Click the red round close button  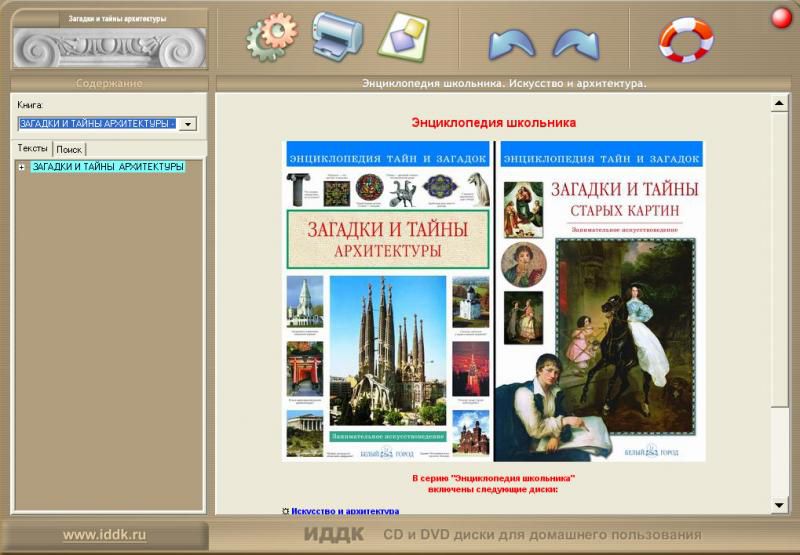coord(781,18)
